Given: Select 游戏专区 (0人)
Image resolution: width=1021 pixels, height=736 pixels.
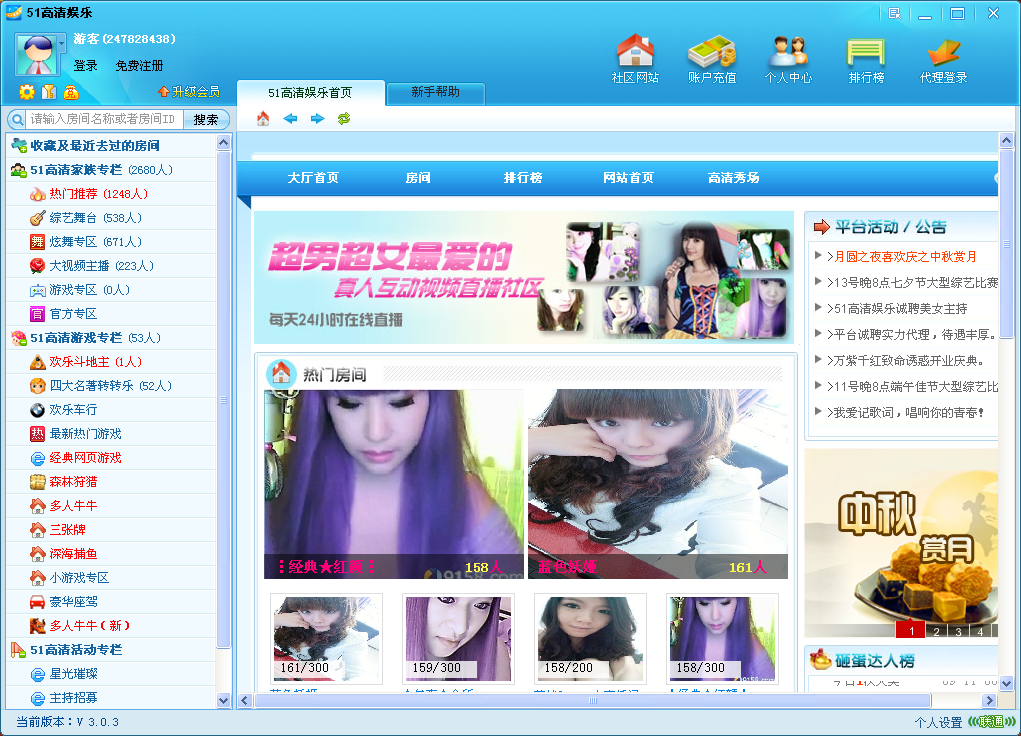Looking at the screenshot, I should 111,290.
